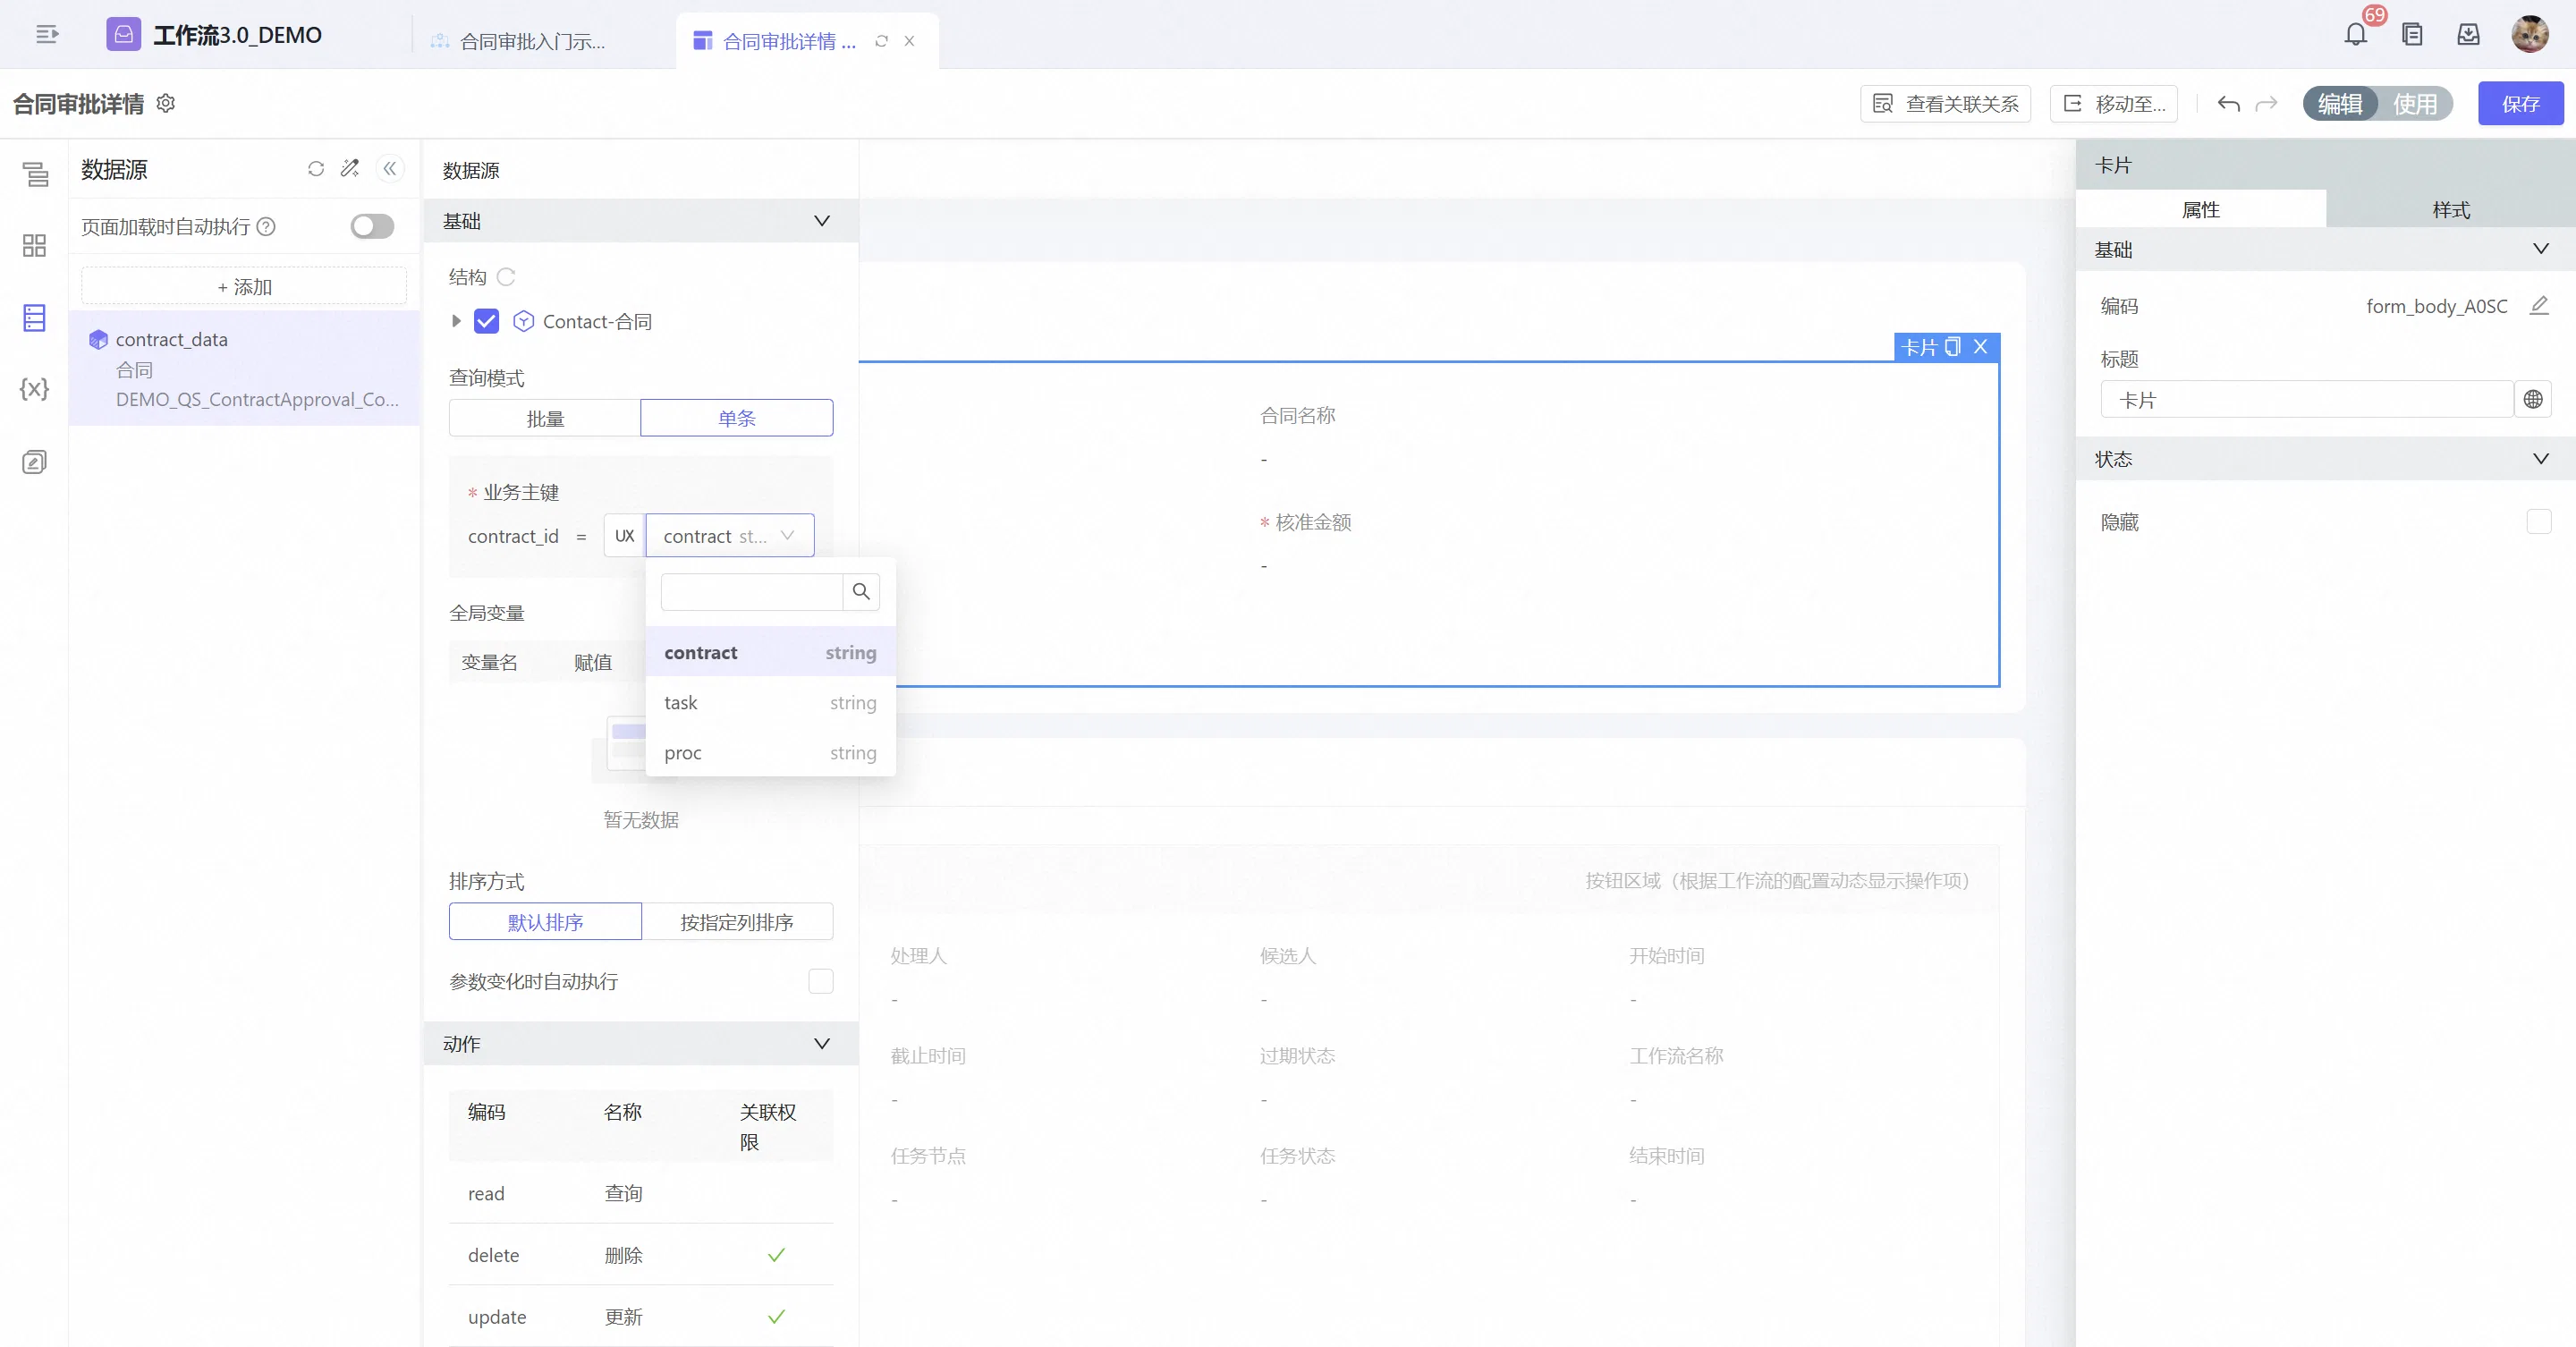Click the copy icon on 卡片 tag
2576x1347 pixels.
(1953, 347)
